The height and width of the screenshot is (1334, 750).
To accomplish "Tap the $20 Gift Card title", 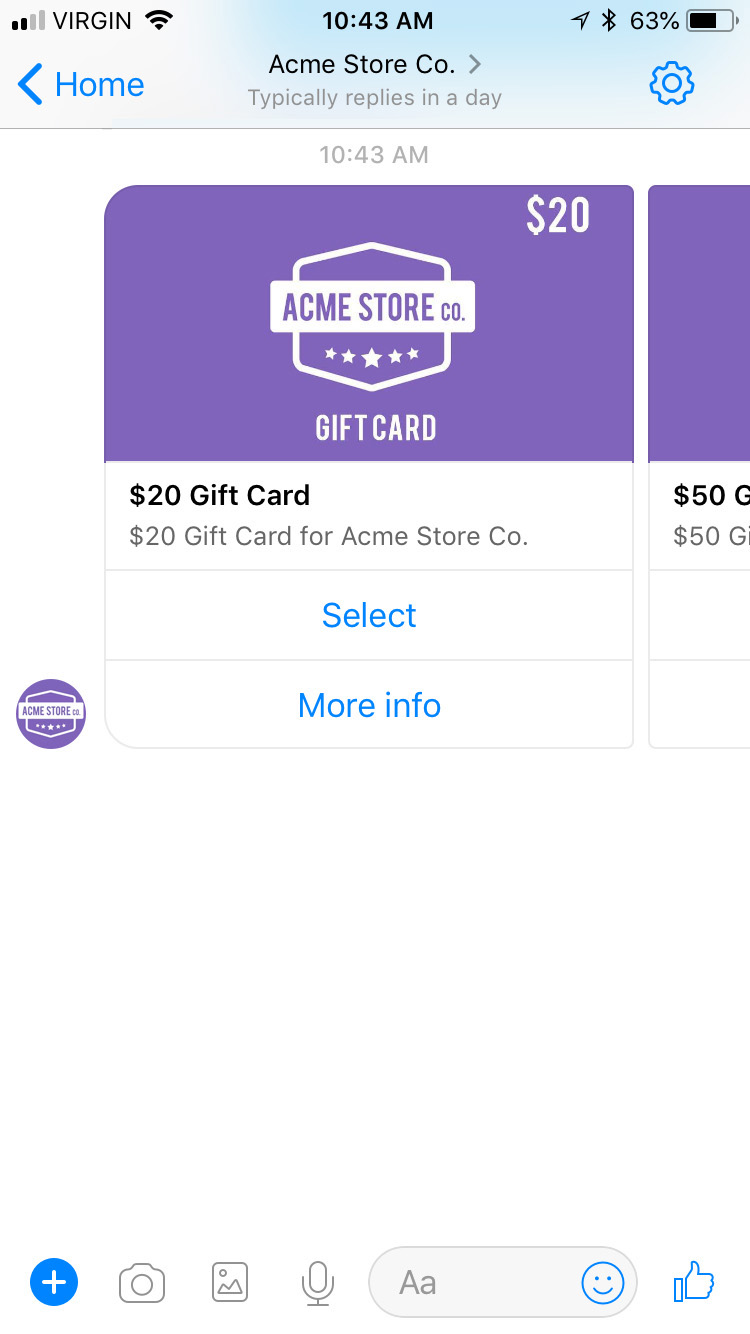I will tap(220, 495).
